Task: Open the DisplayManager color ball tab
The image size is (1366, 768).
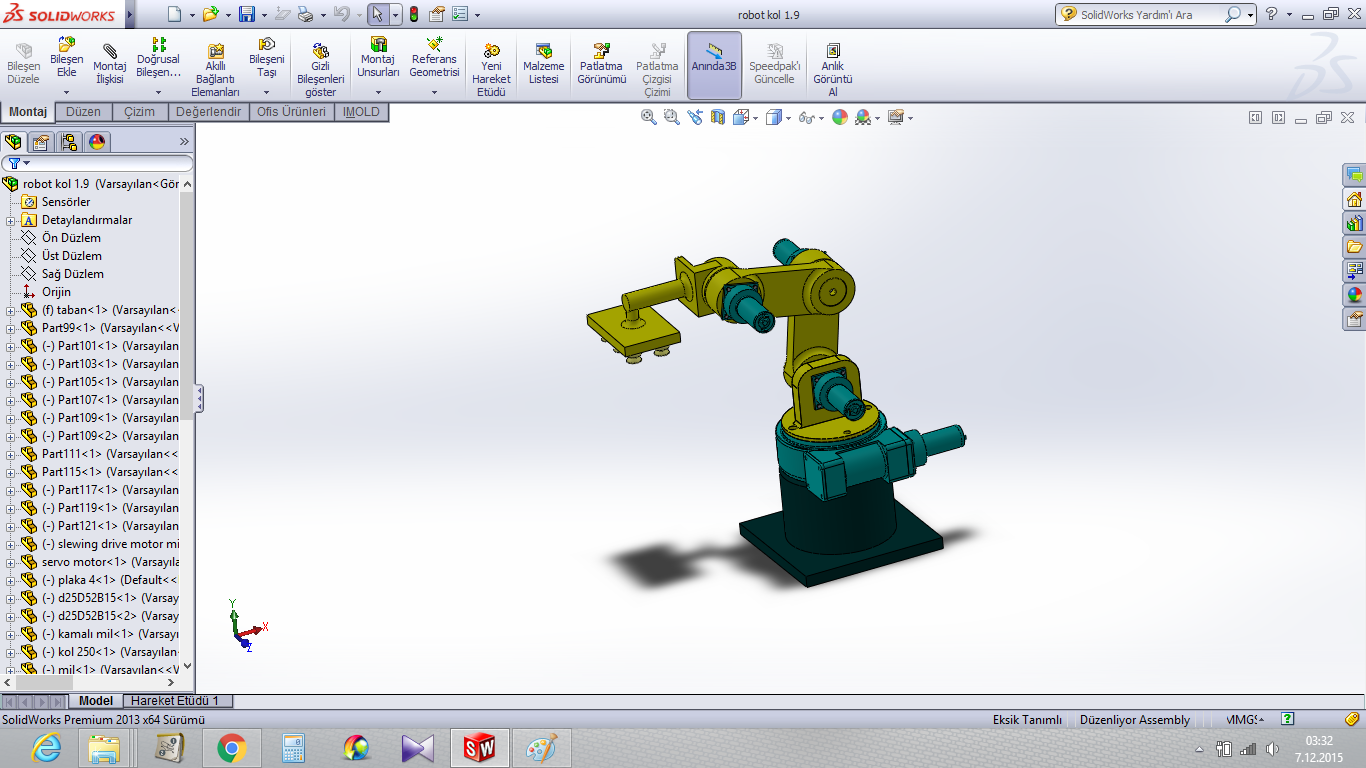Action: coord(97,141)
